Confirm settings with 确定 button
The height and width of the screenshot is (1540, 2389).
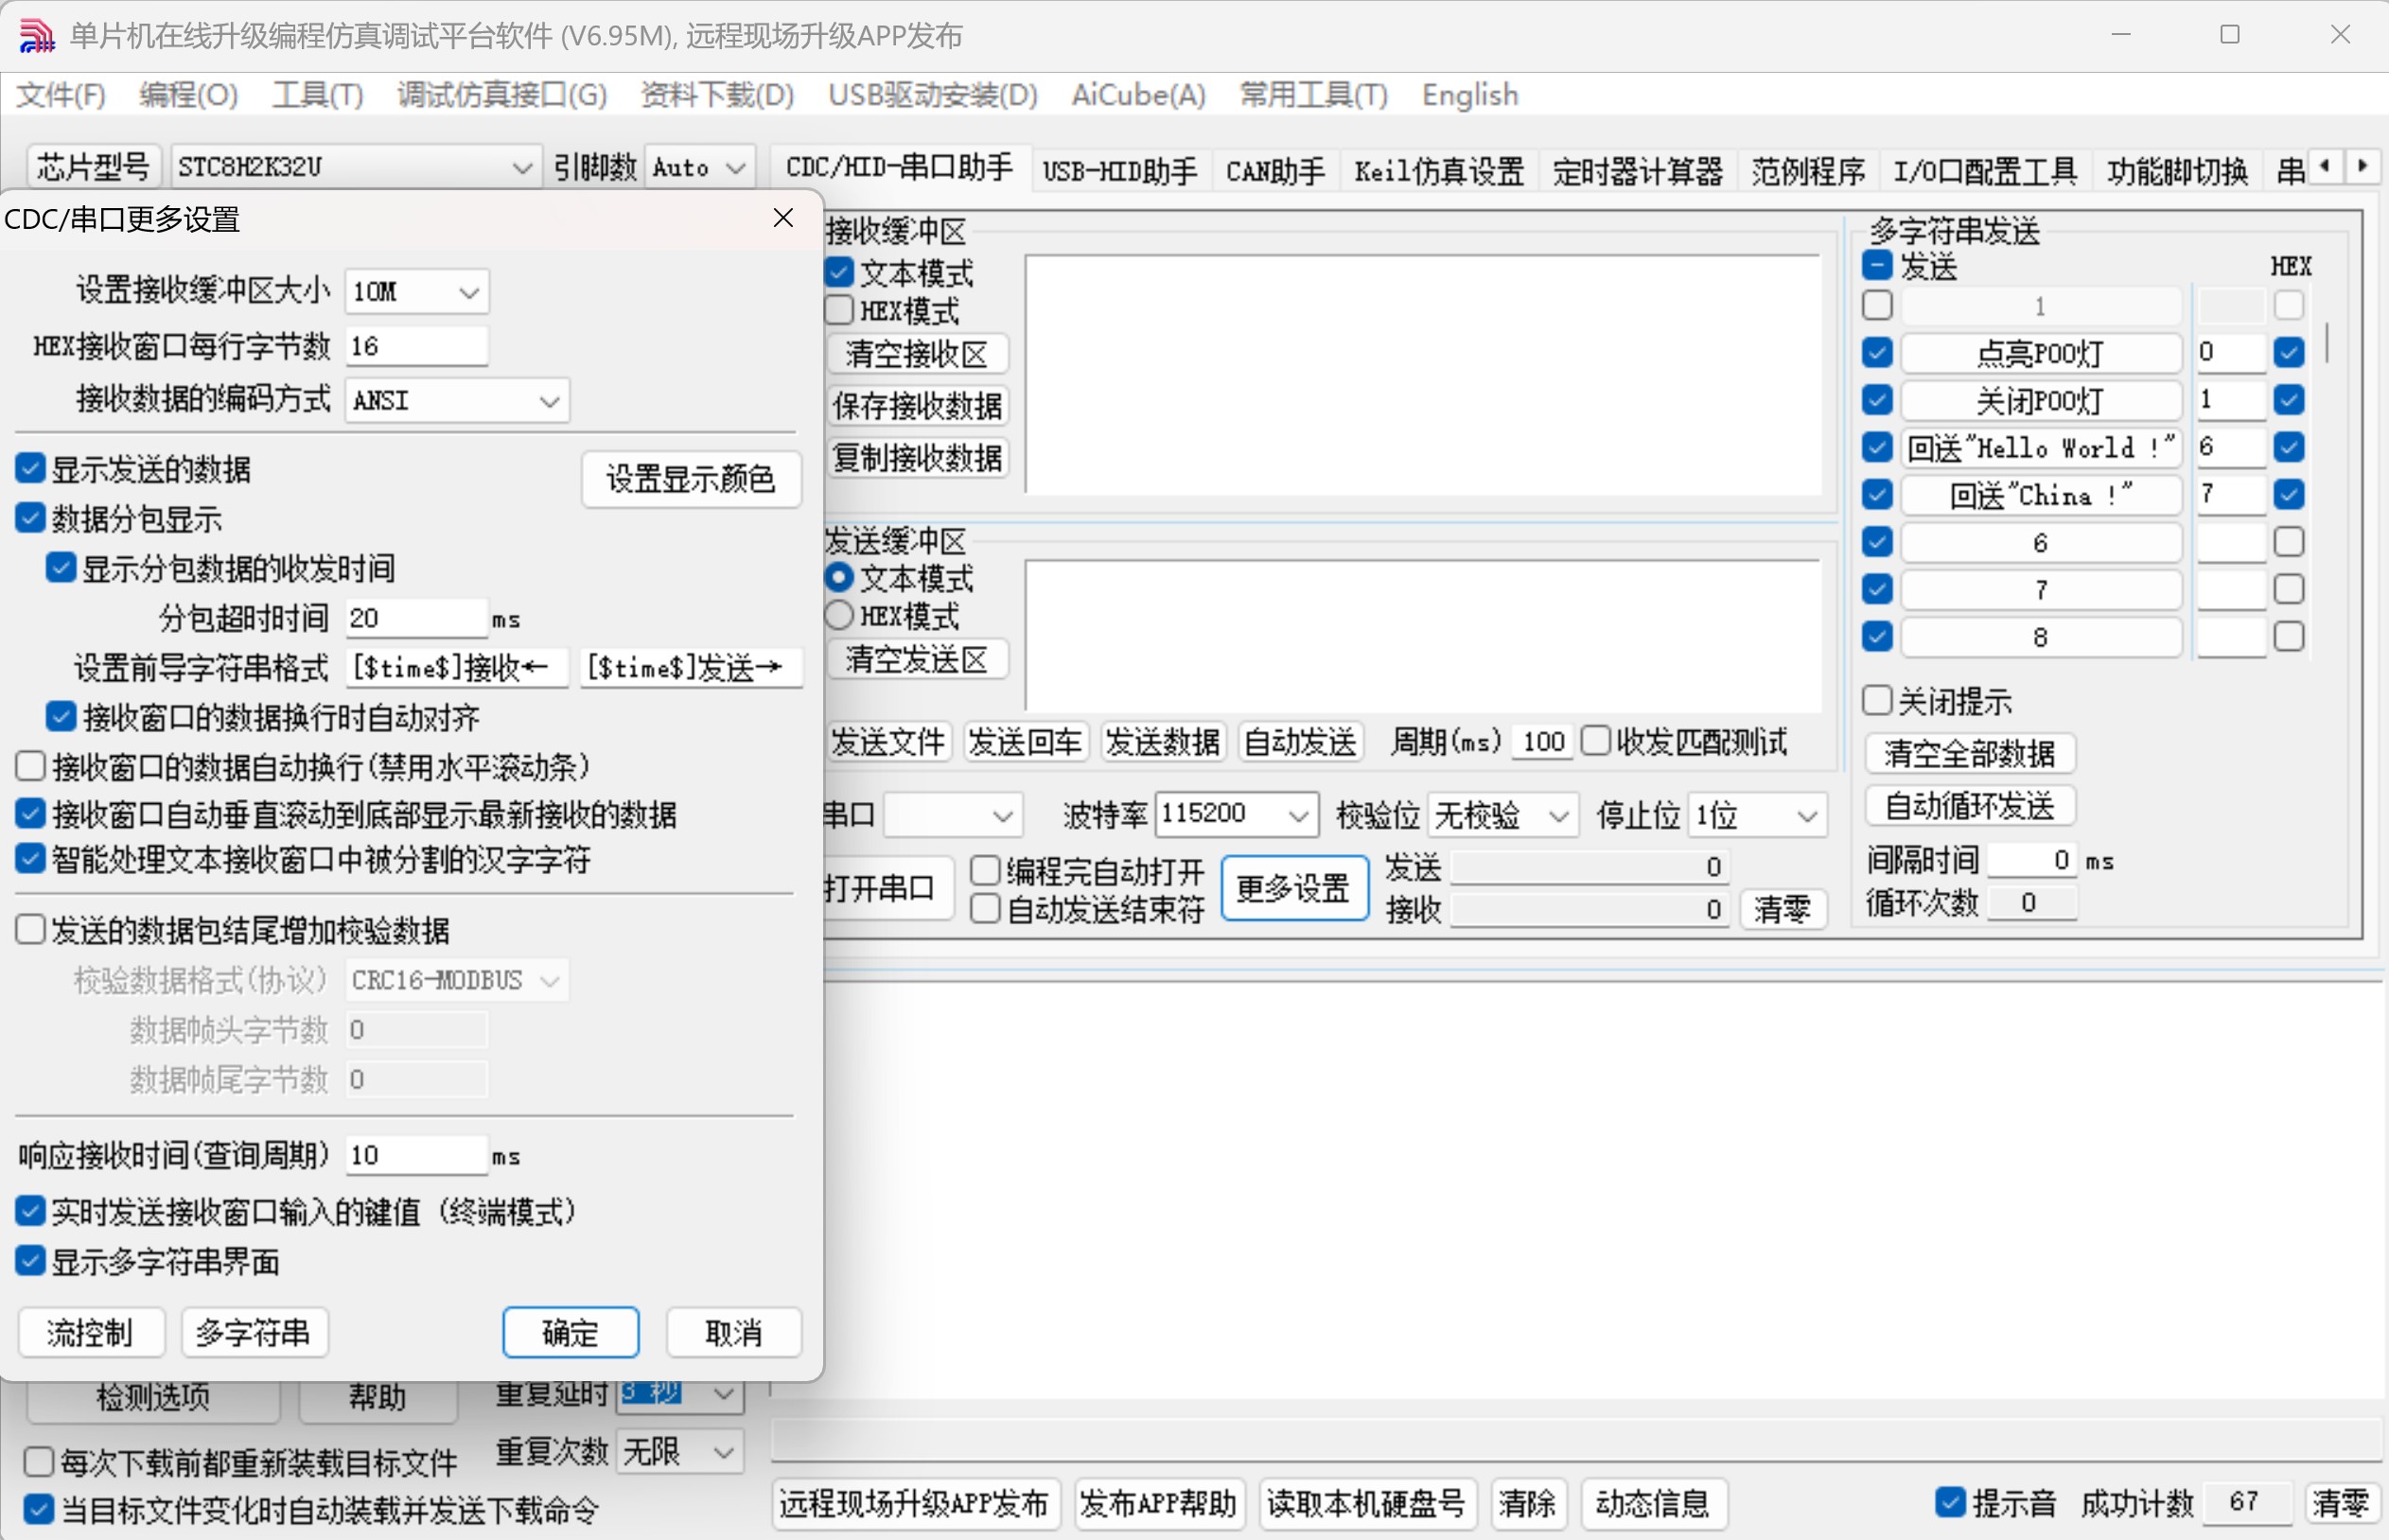point(570,1332)
